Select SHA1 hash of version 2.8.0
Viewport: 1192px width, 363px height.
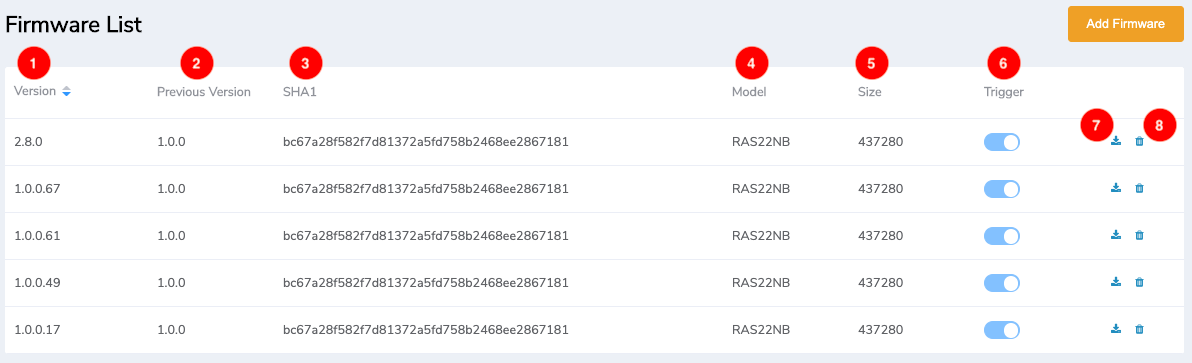coord(426,142)
